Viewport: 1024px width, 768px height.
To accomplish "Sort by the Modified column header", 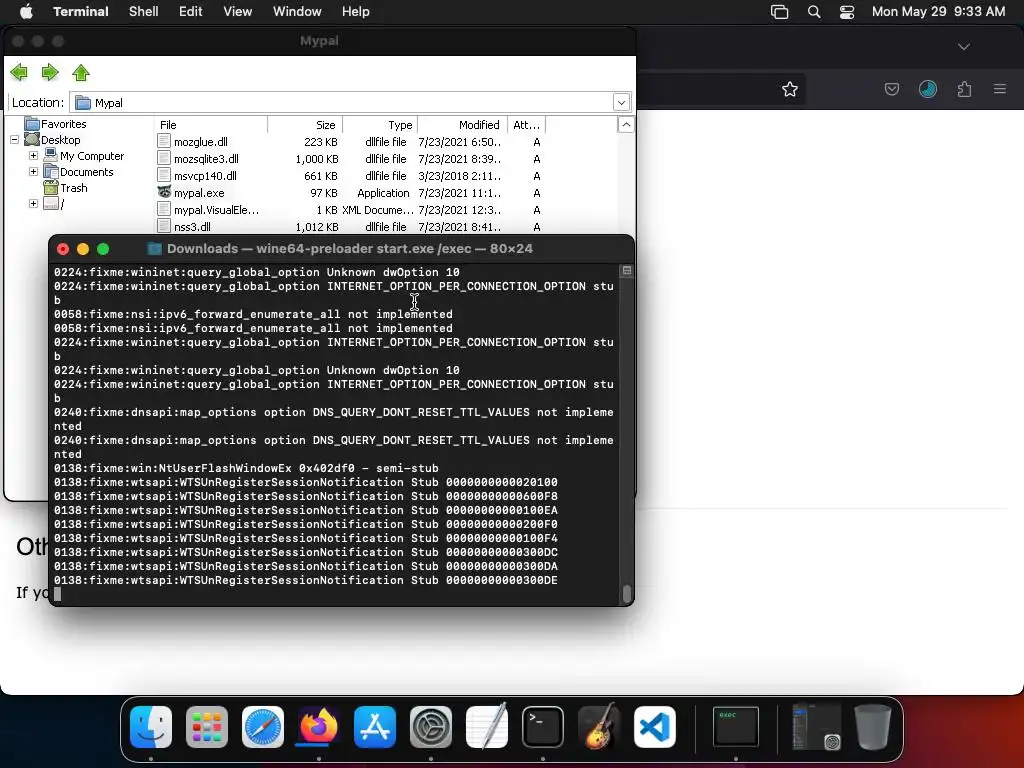I will [x=462, y=125].
